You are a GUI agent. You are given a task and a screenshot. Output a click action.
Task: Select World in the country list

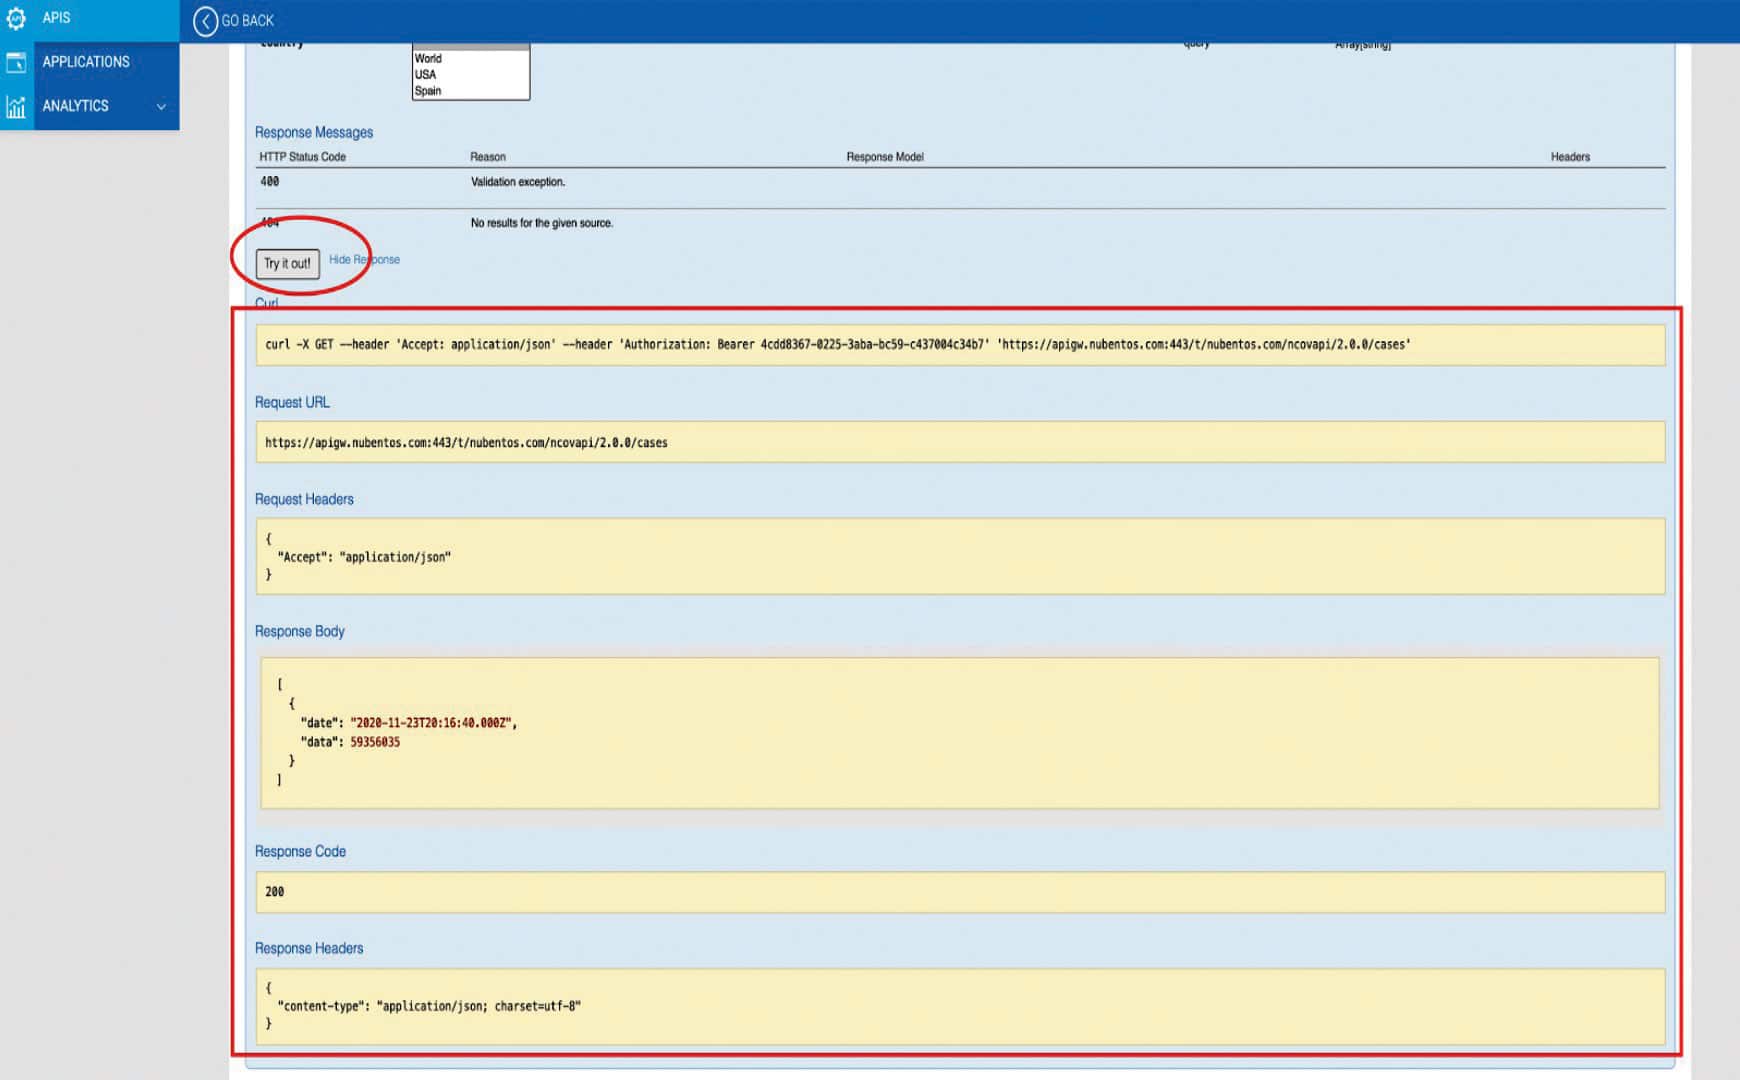click(429, 59)
